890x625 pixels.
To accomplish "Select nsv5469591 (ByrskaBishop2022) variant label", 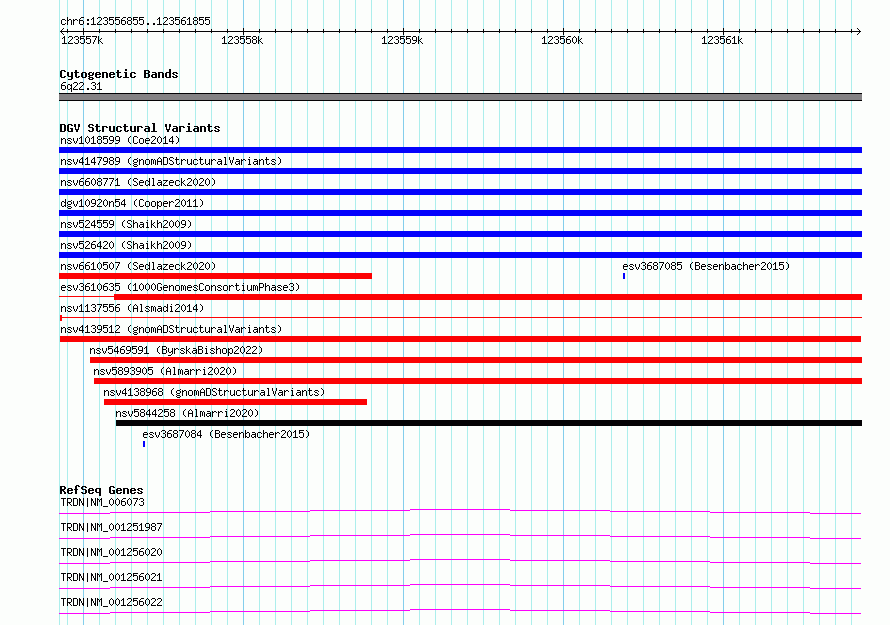I will [176, 350].
